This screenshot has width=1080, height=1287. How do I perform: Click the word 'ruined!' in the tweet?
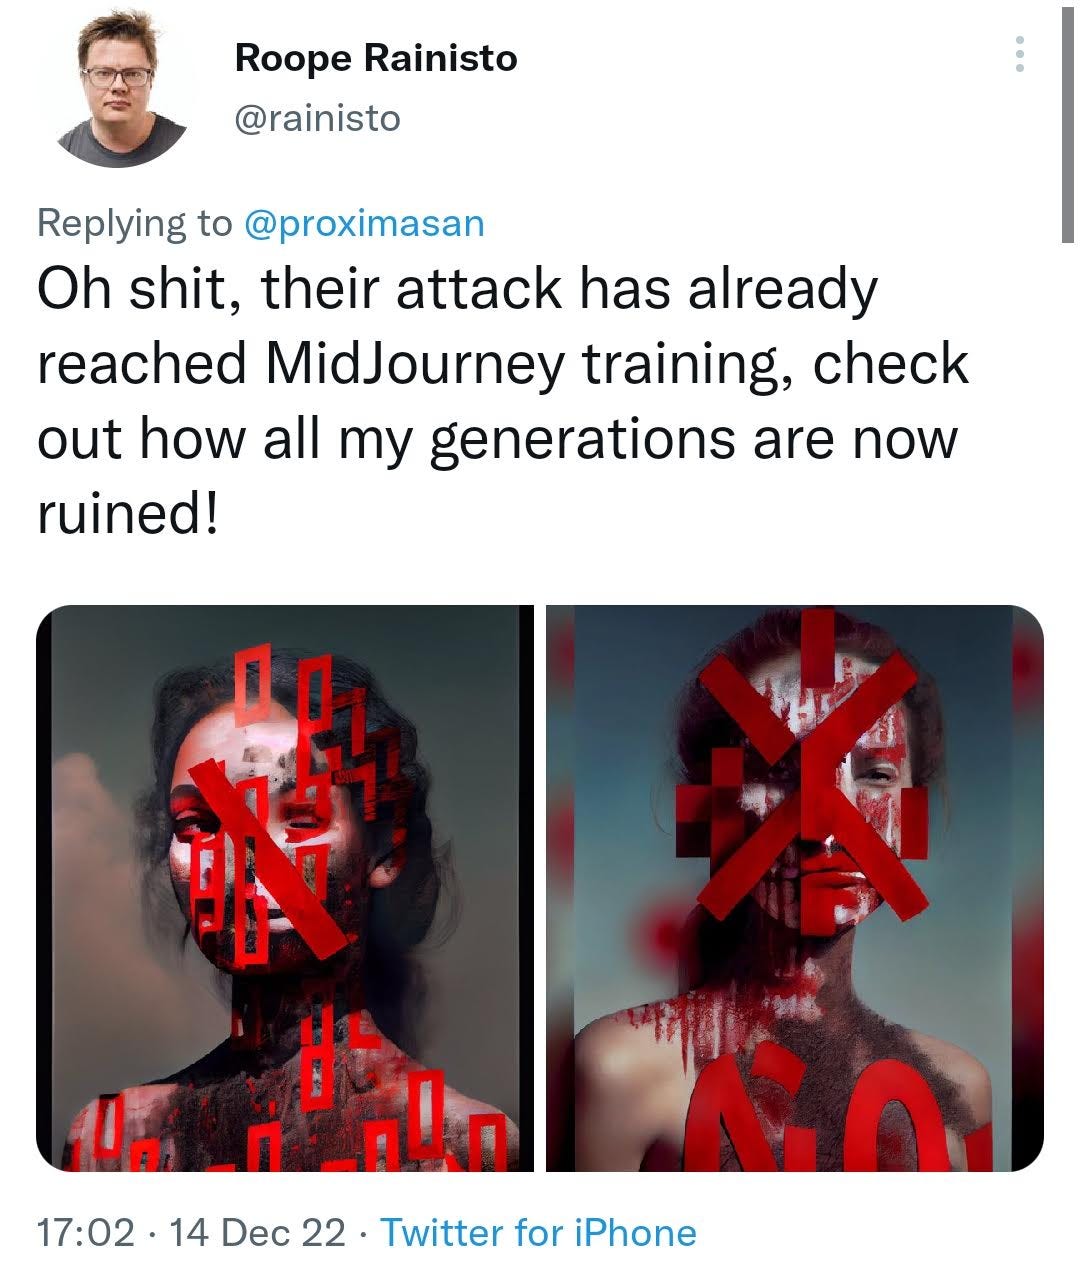click(127, 514)
